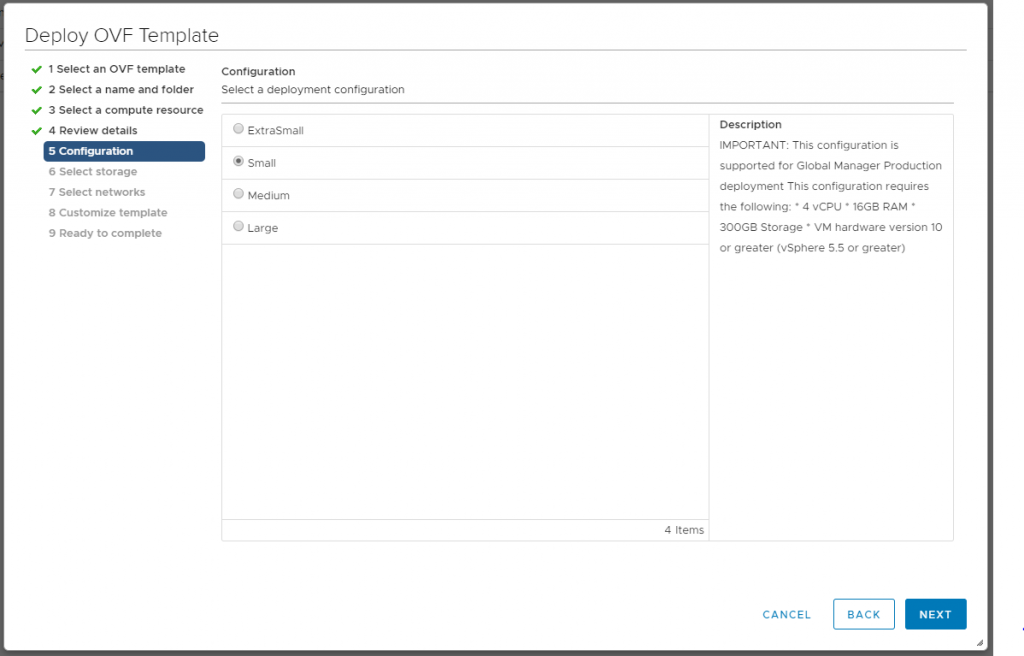Select the ExtraSmall radio button
1024x656 pixels.
[x=238, y=129]
